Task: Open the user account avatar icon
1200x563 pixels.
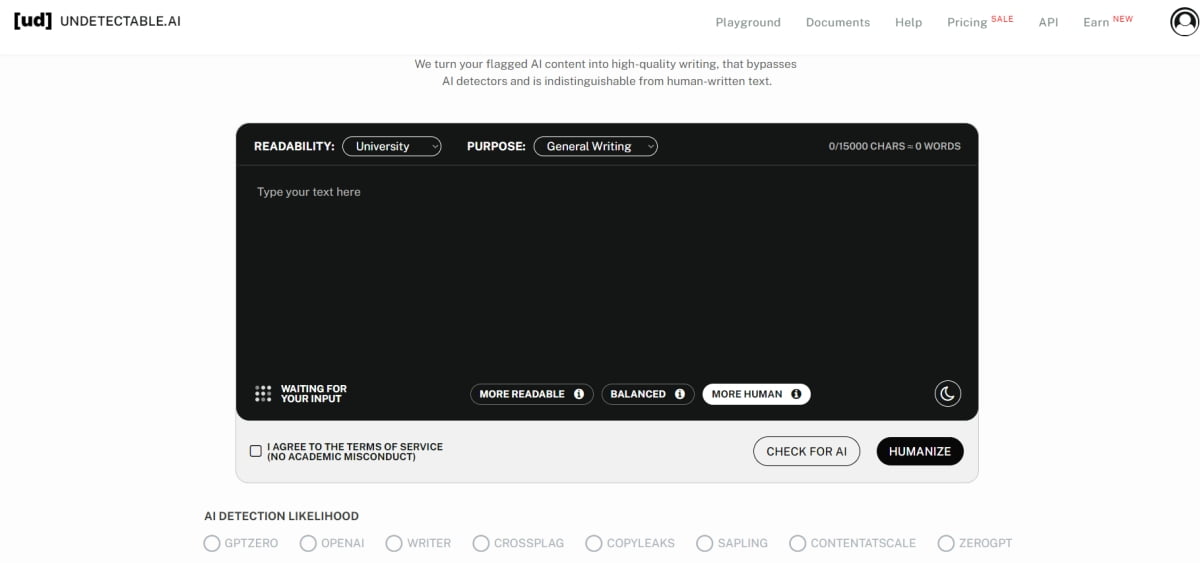Action: pyautogui.click(x=1184, y=22)
